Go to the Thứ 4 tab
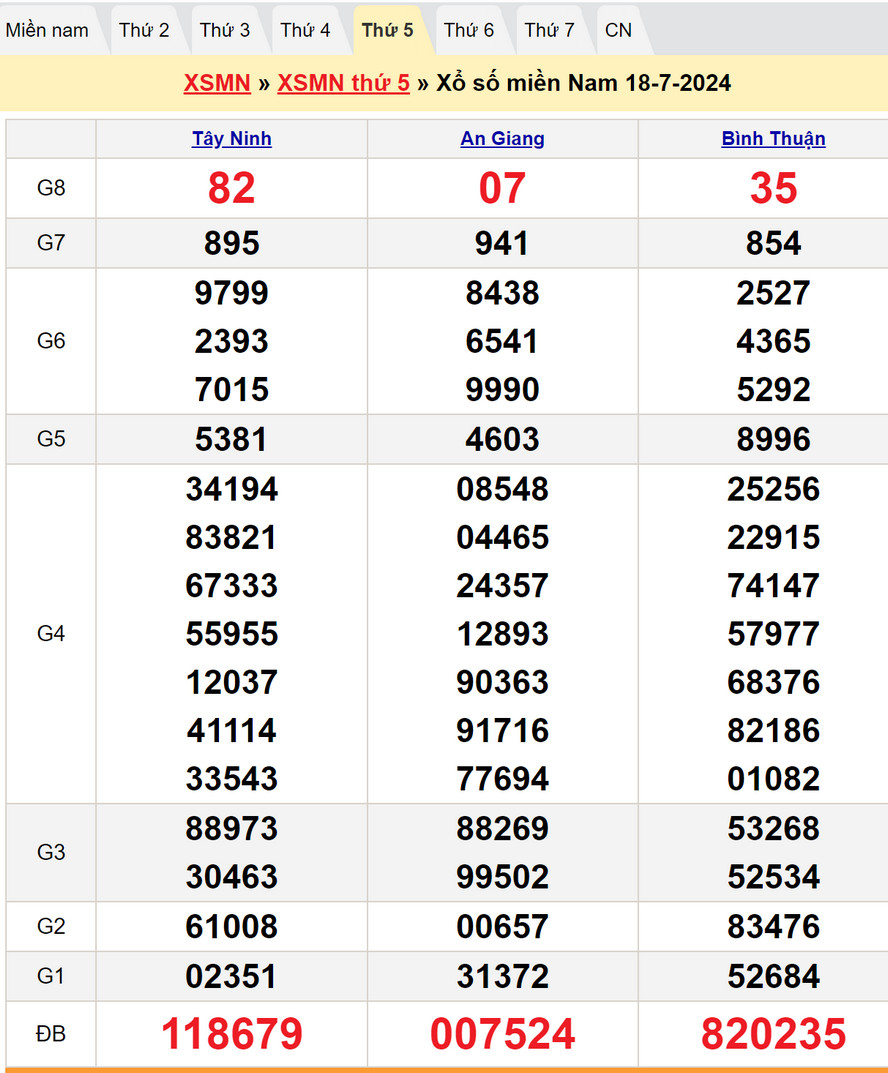Screen dimensions: 888x1073 tap(305, 30)
